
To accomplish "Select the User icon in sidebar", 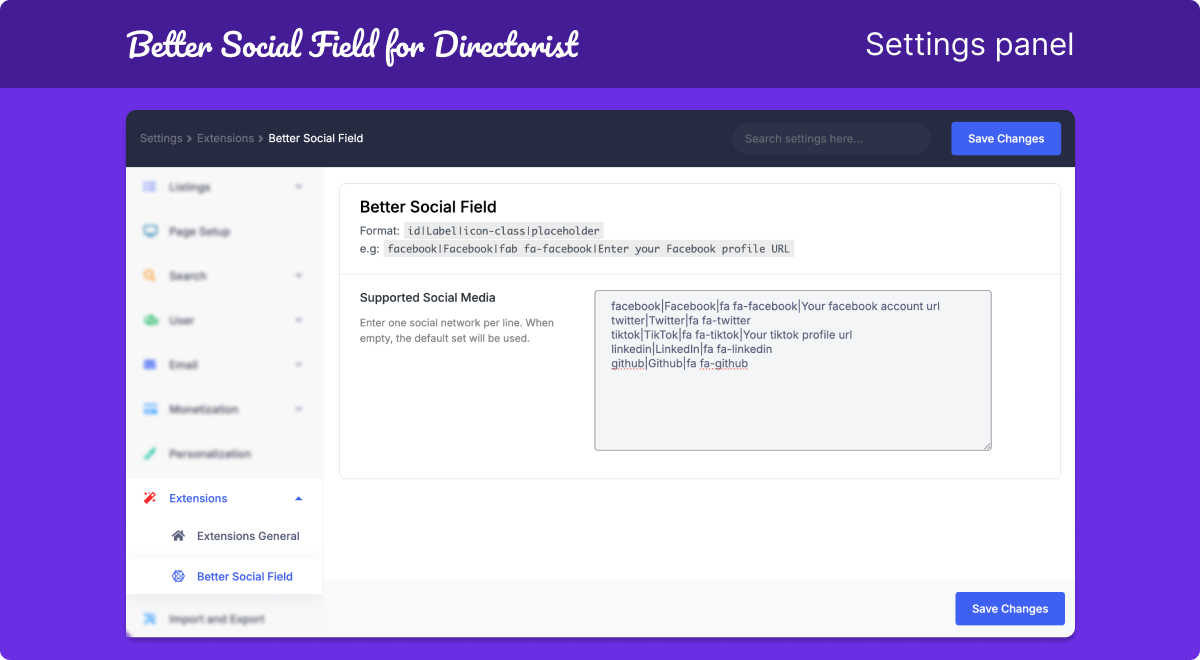I will 152,320.
